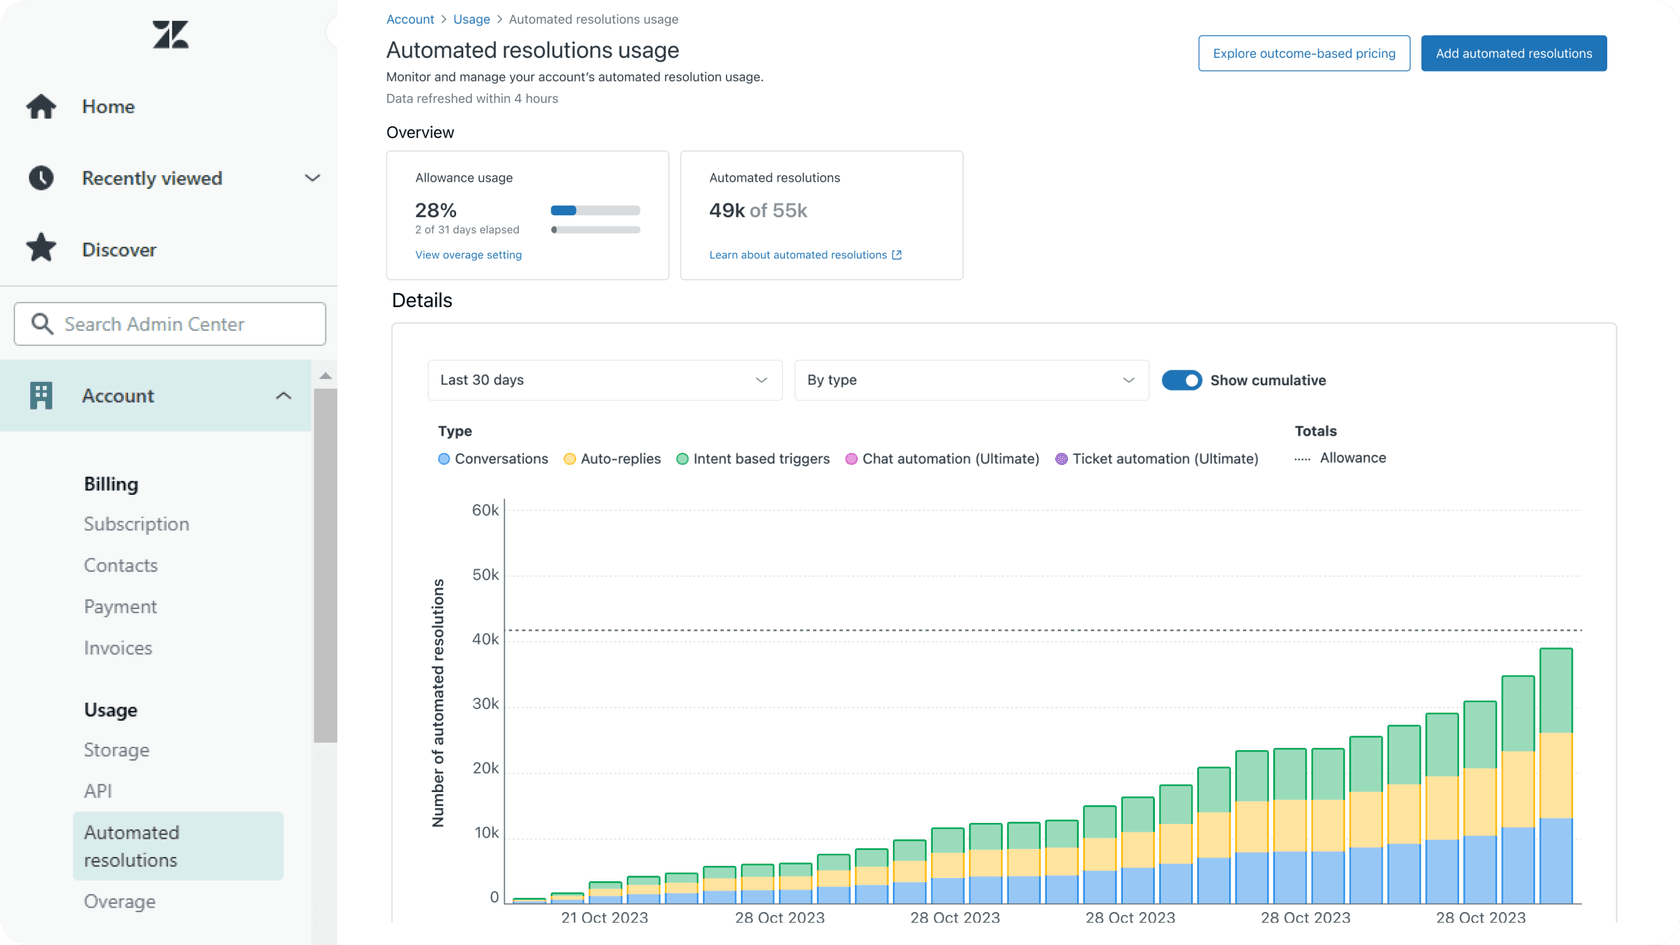Click the Allowance usage progress bar

click(x=595, y=210)
